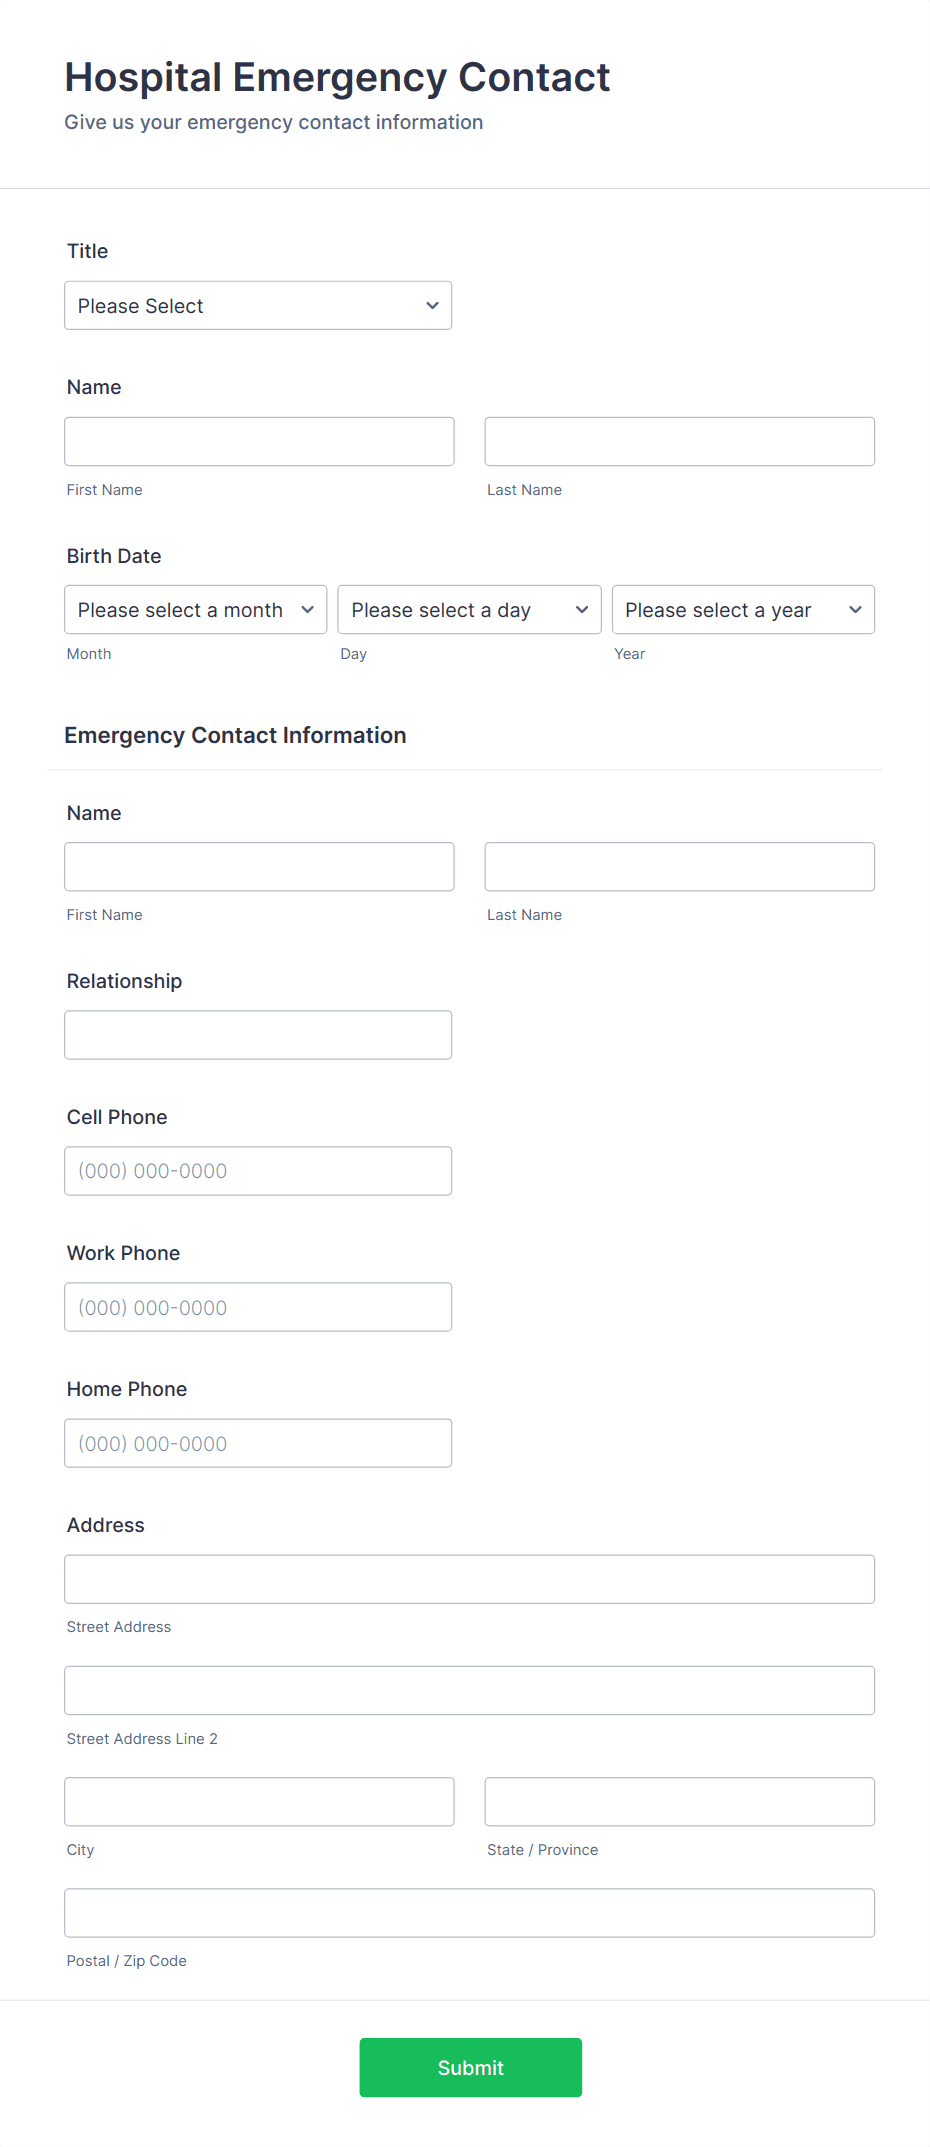Click the chevron arrow beside 'Please select a day'
The height and width of the screenshot is (2147, 930).
(x=582, y=609)
